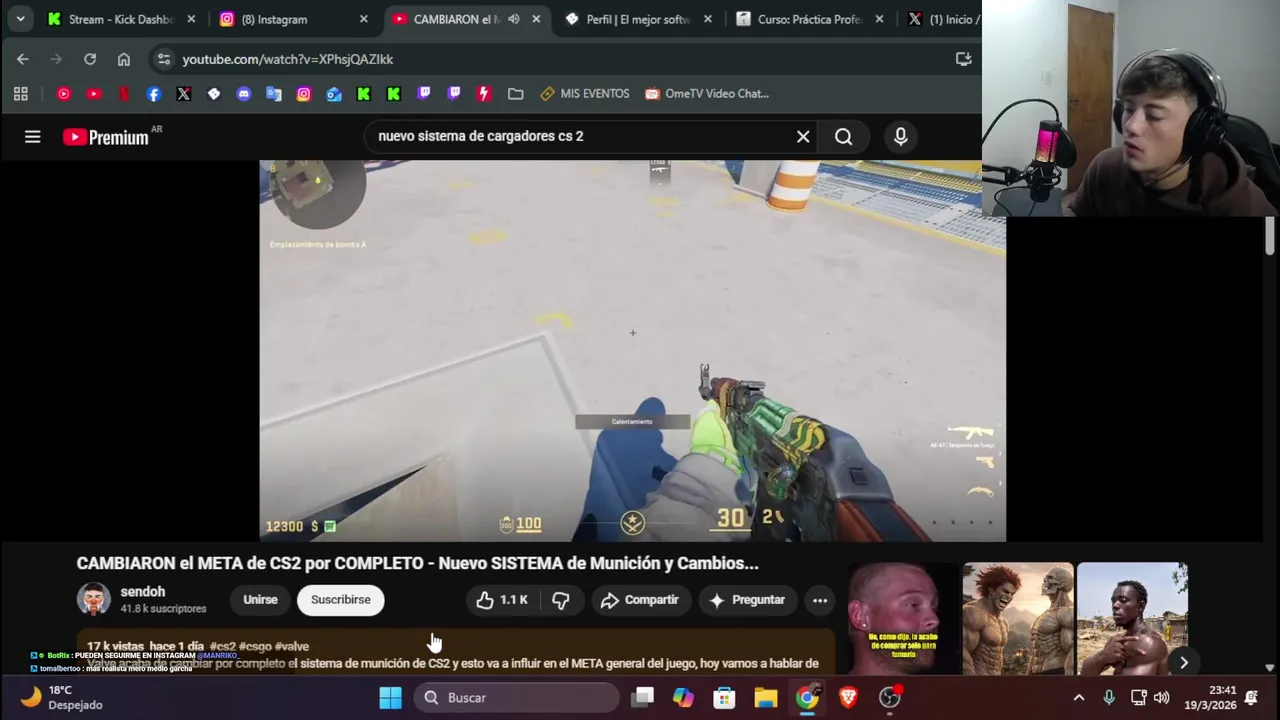Click the install app icon in address bar
Screen dimensions: 1280x720
tap(964, 59)
